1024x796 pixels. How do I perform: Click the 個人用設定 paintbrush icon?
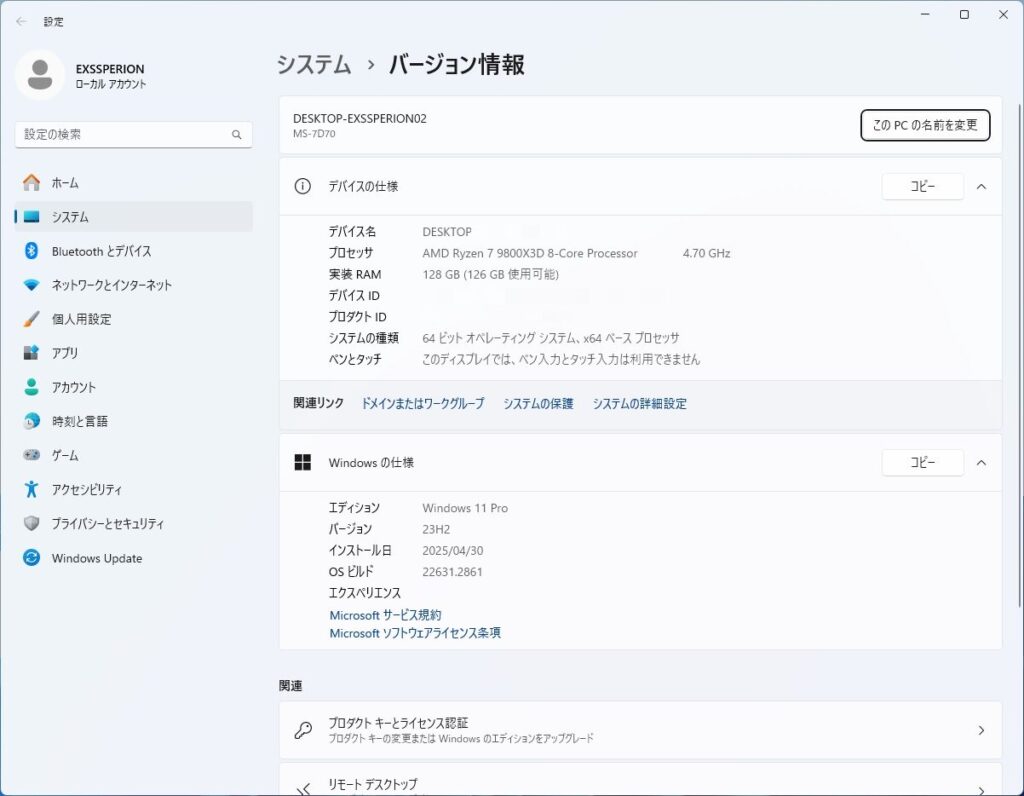tap(31, 319)
